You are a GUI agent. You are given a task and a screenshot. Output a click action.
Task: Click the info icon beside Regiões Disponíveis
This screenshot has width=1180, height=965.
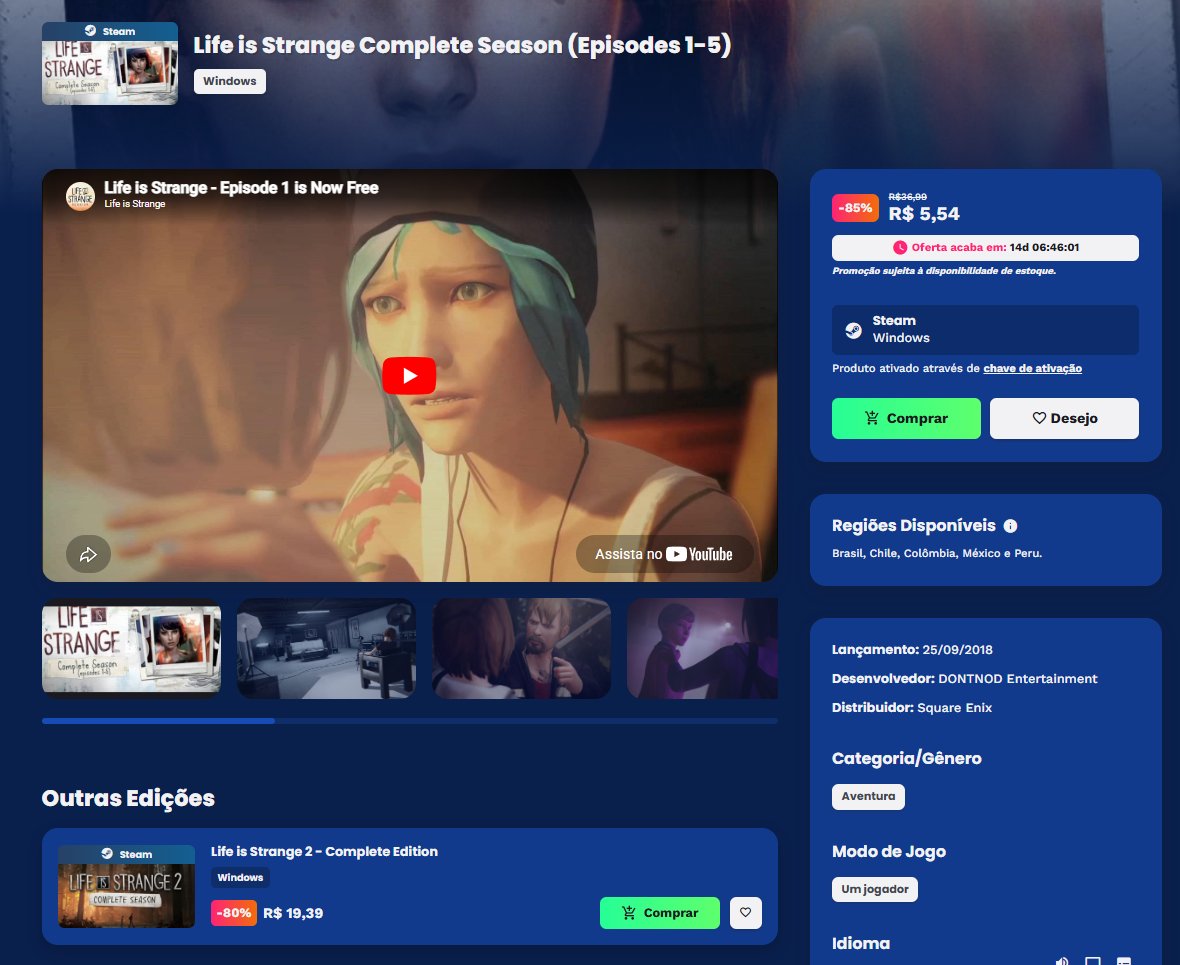(x=1011, y=526)
